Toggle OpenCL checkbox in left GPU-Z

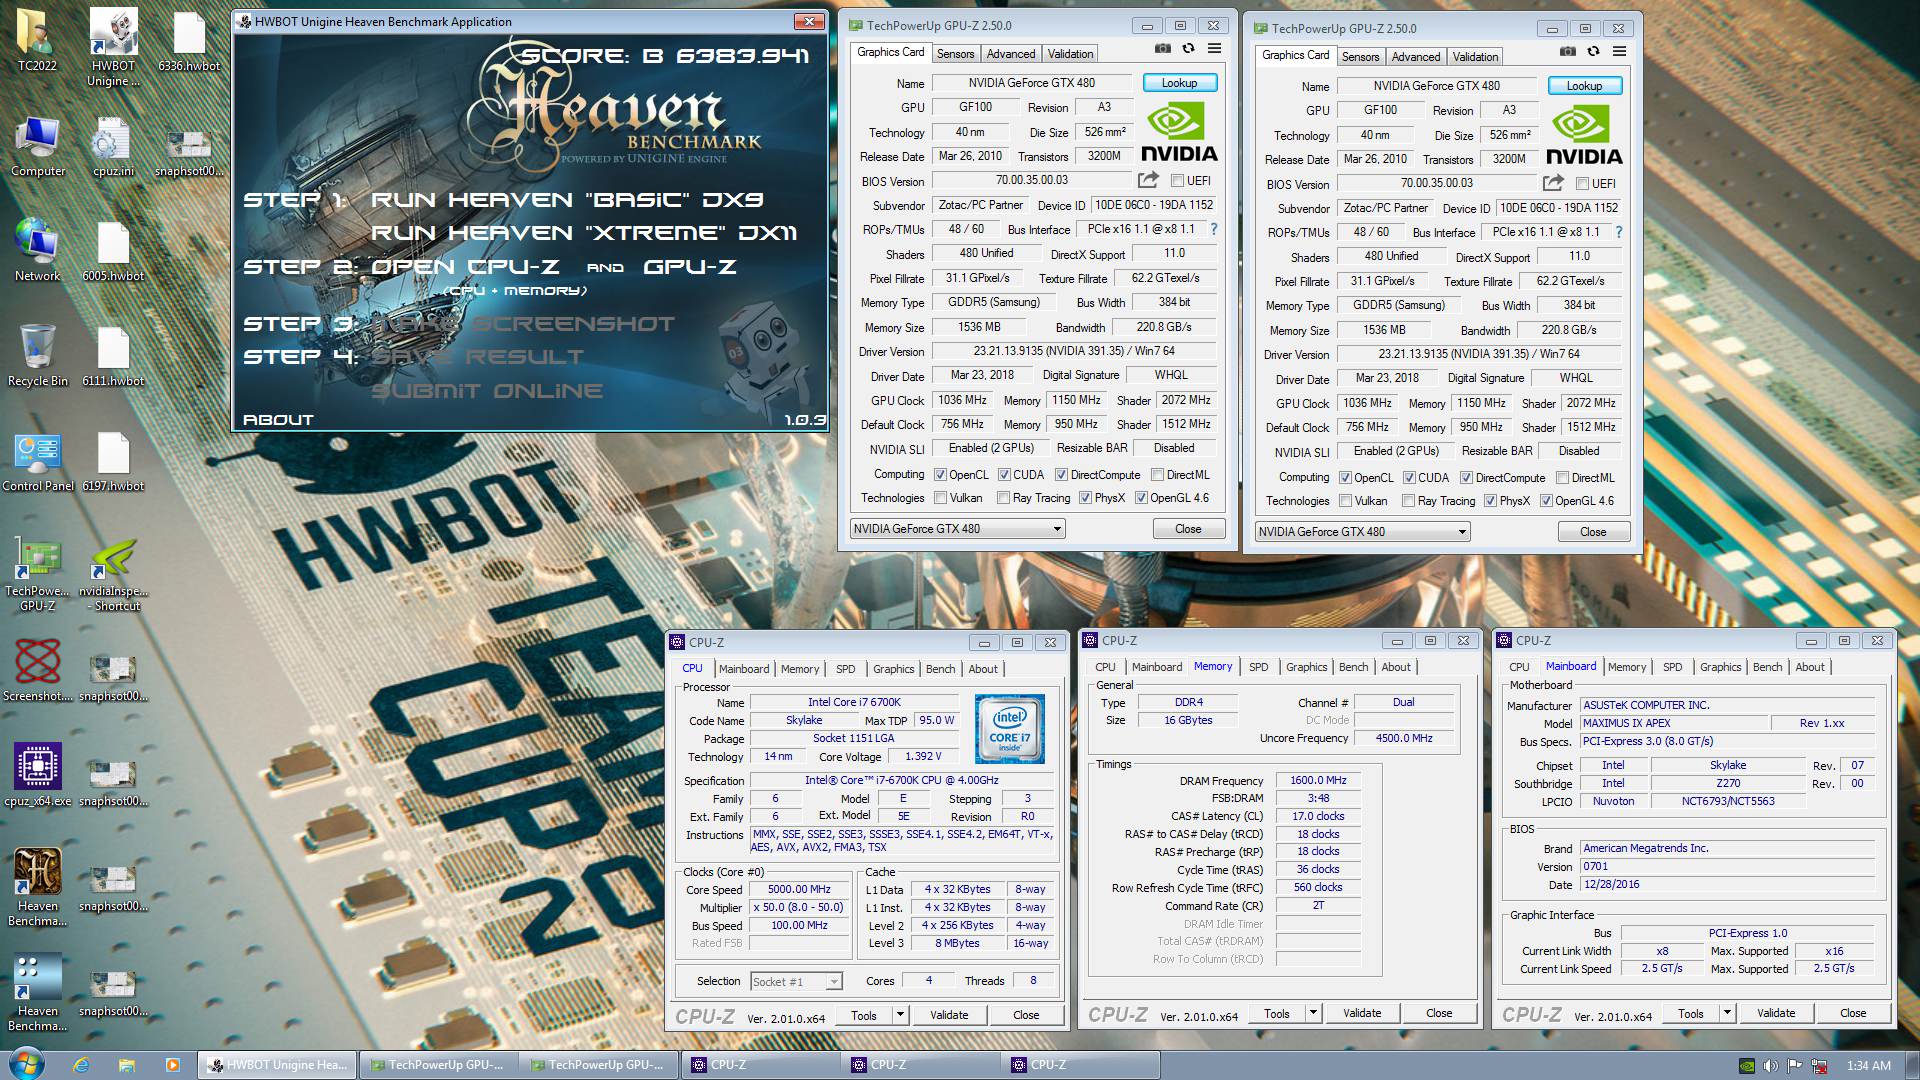(x=940, y=475)
